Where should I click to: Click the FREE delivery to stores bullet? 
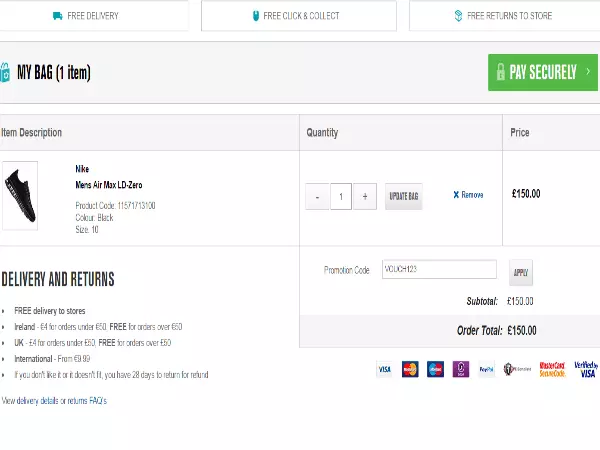coord(50,311)
